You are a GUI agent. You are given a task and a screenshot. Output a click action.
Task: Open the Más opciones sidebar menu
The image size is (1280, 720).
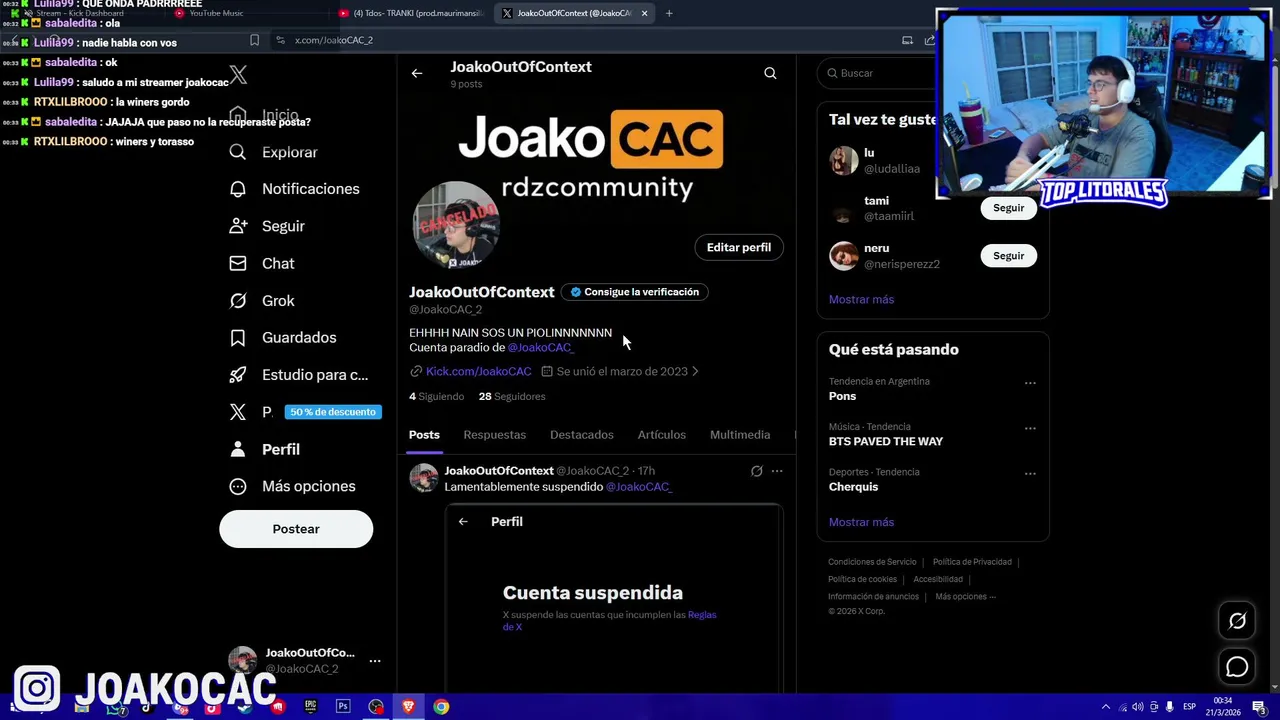coord(293,486)
